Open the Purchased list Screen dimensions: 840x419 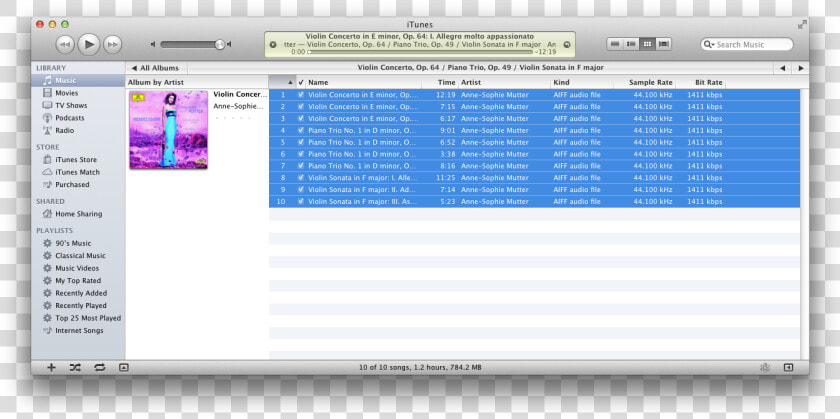72,184
